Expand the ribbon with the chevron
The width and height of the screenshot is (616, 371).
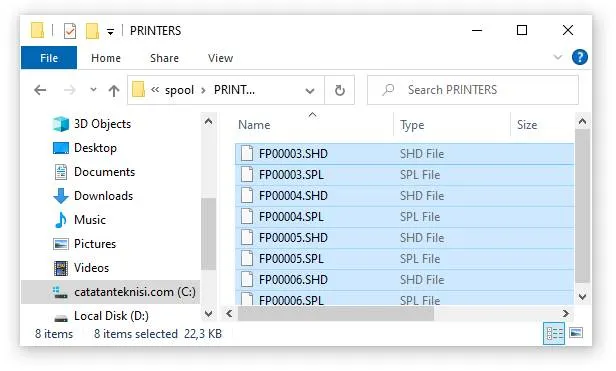(x=557, y=57)
